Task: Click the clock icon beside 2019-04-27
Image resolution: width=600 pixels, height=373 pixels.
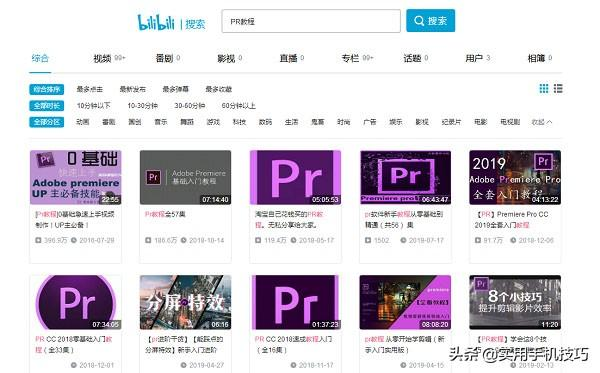Action: [184, 365]
